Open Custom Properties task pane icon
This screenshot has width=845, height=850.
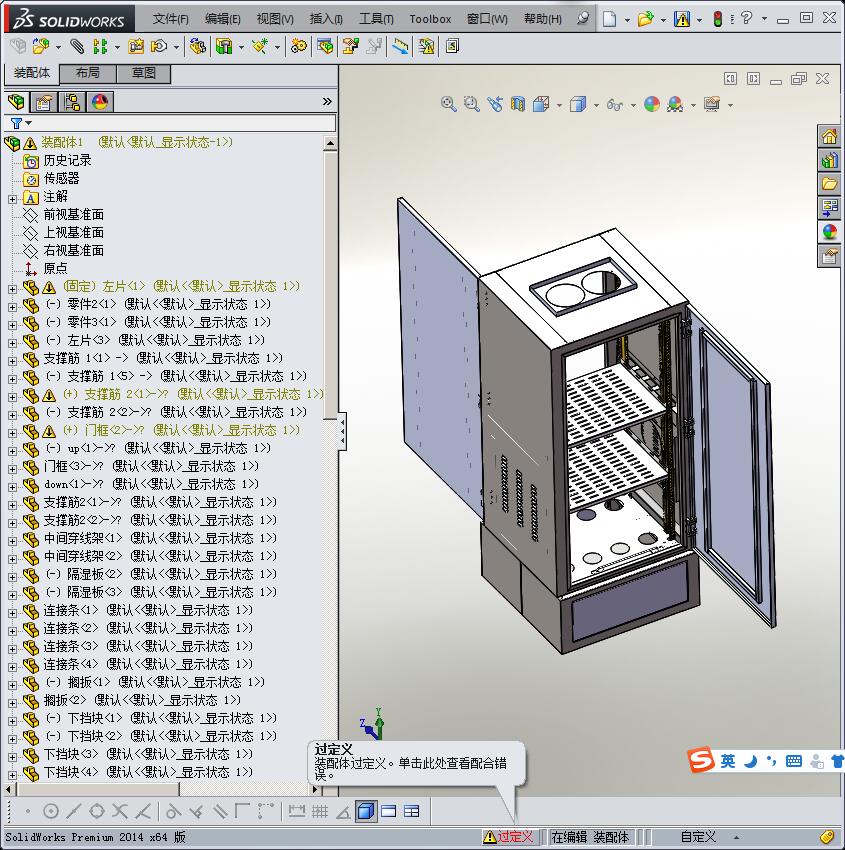829,255
